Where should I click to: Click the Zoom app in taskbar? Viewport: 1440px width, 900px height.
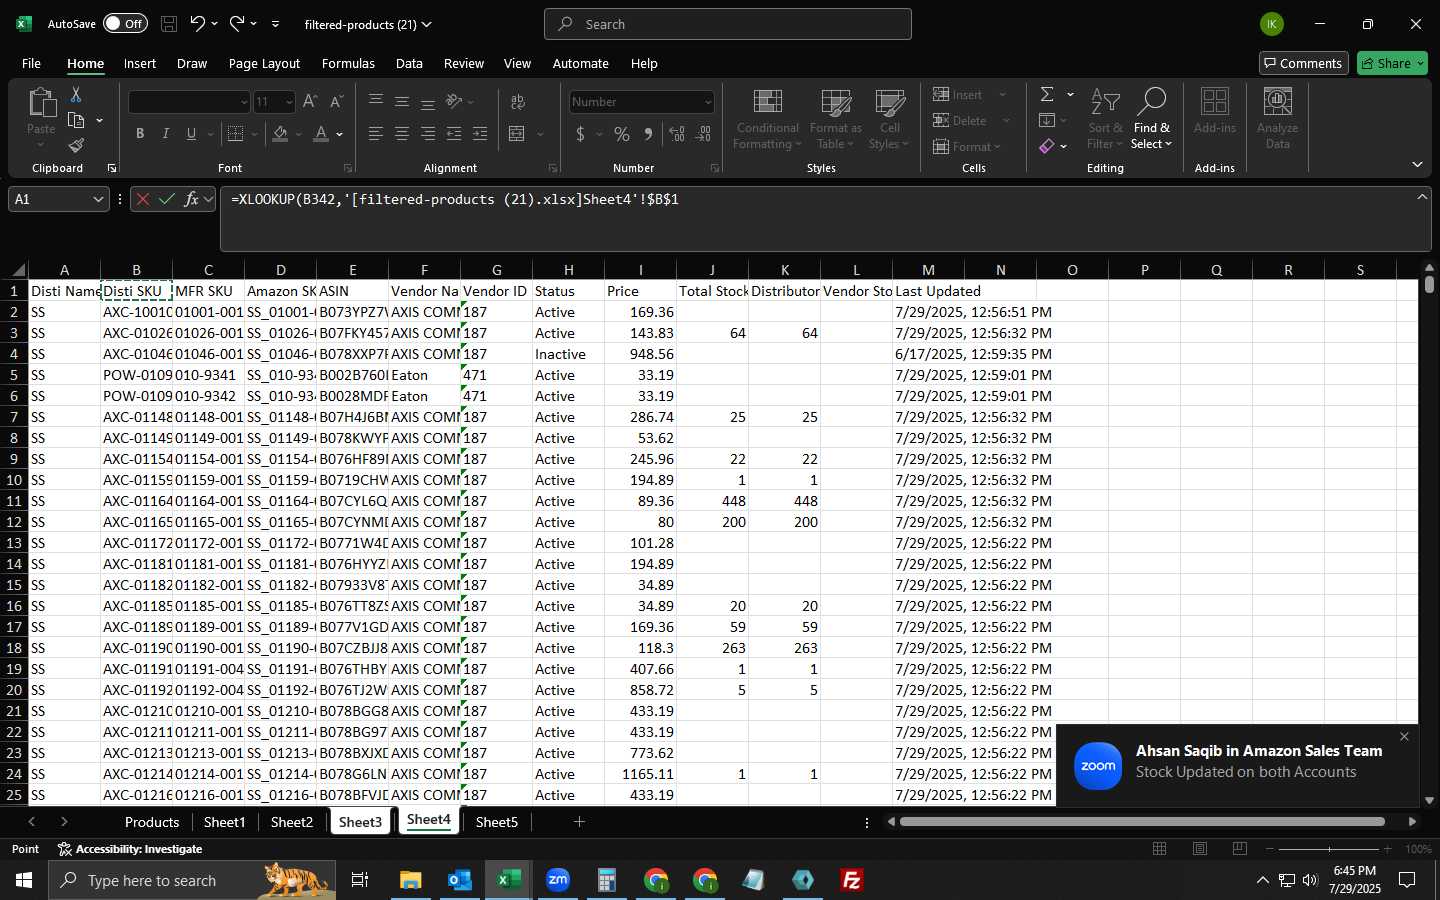pyautogui.click(x=558, y=880)
